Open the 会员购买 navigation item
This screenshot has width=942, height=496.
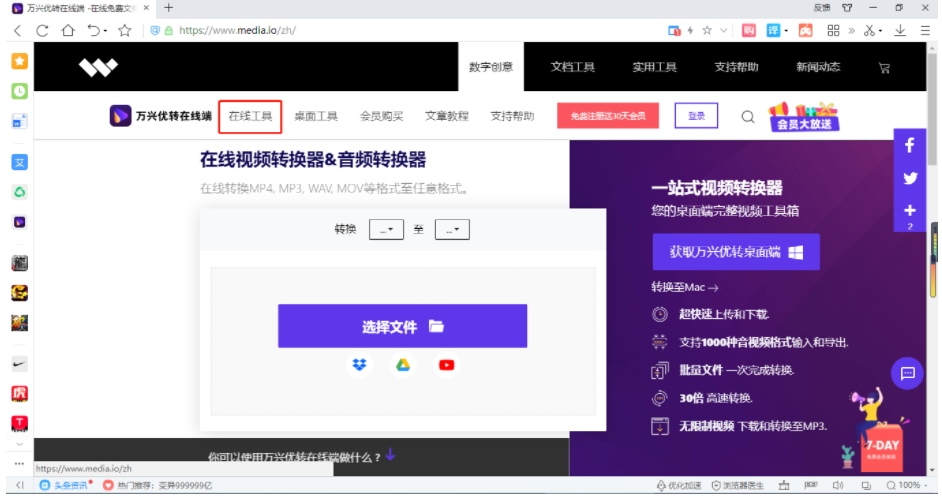(381, 116)
